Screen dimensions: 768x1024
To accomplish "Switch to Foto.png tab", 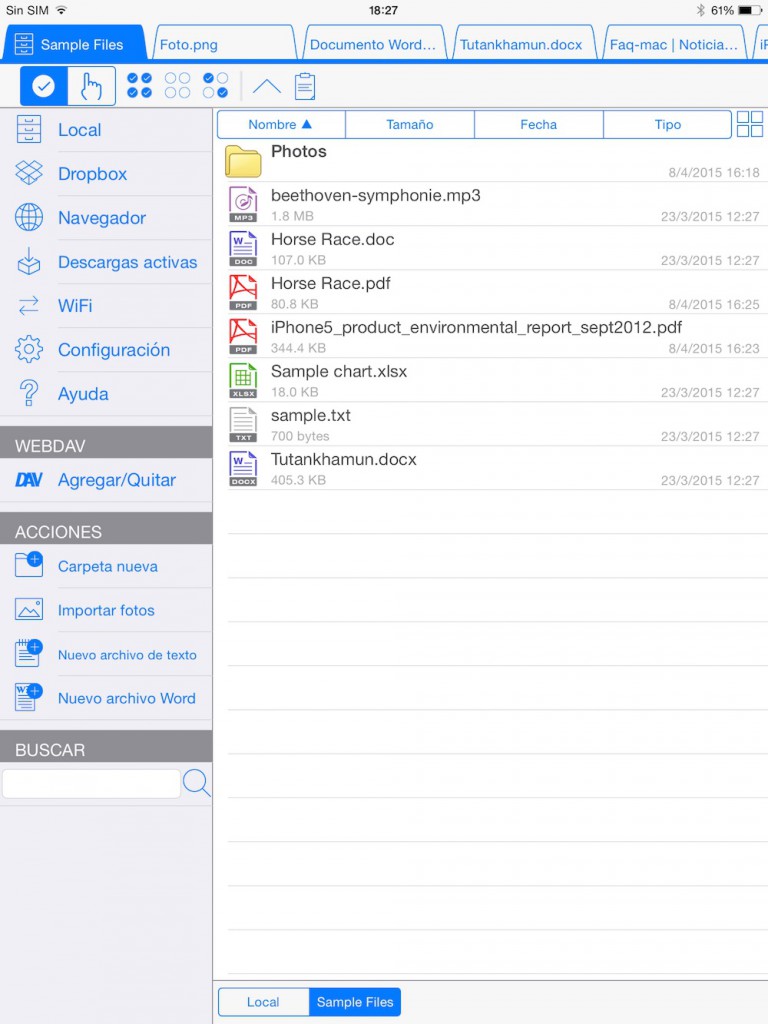I will 224,44.
